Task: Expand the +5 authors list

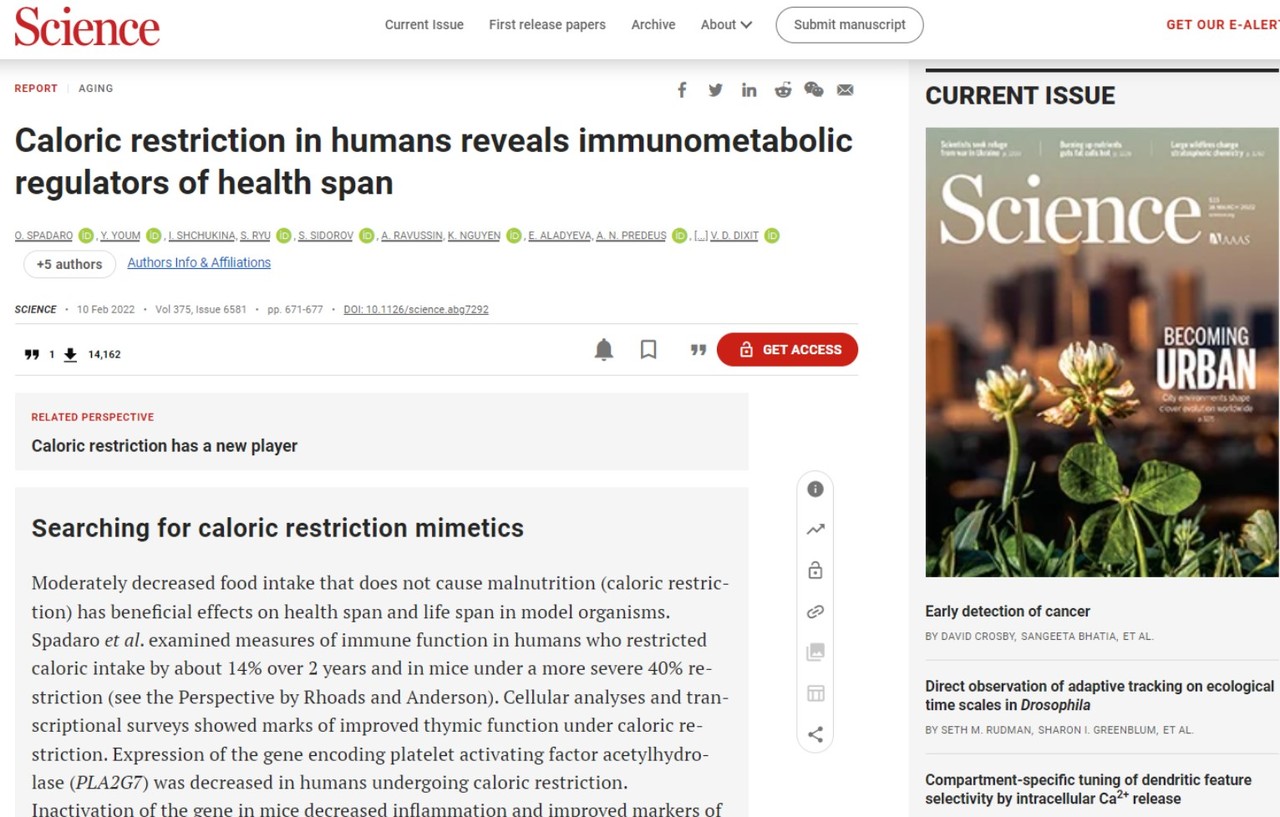Action: (69, 264)
